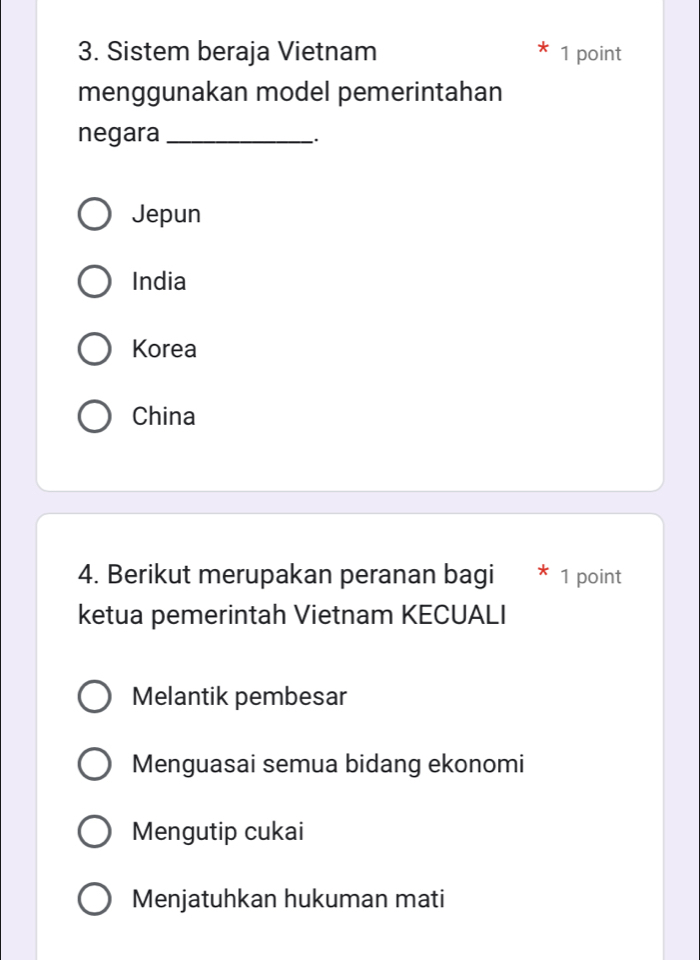This screenshot has height=960, width=700.
Task: Pick the Korea radio button
Action: [95, 350]
